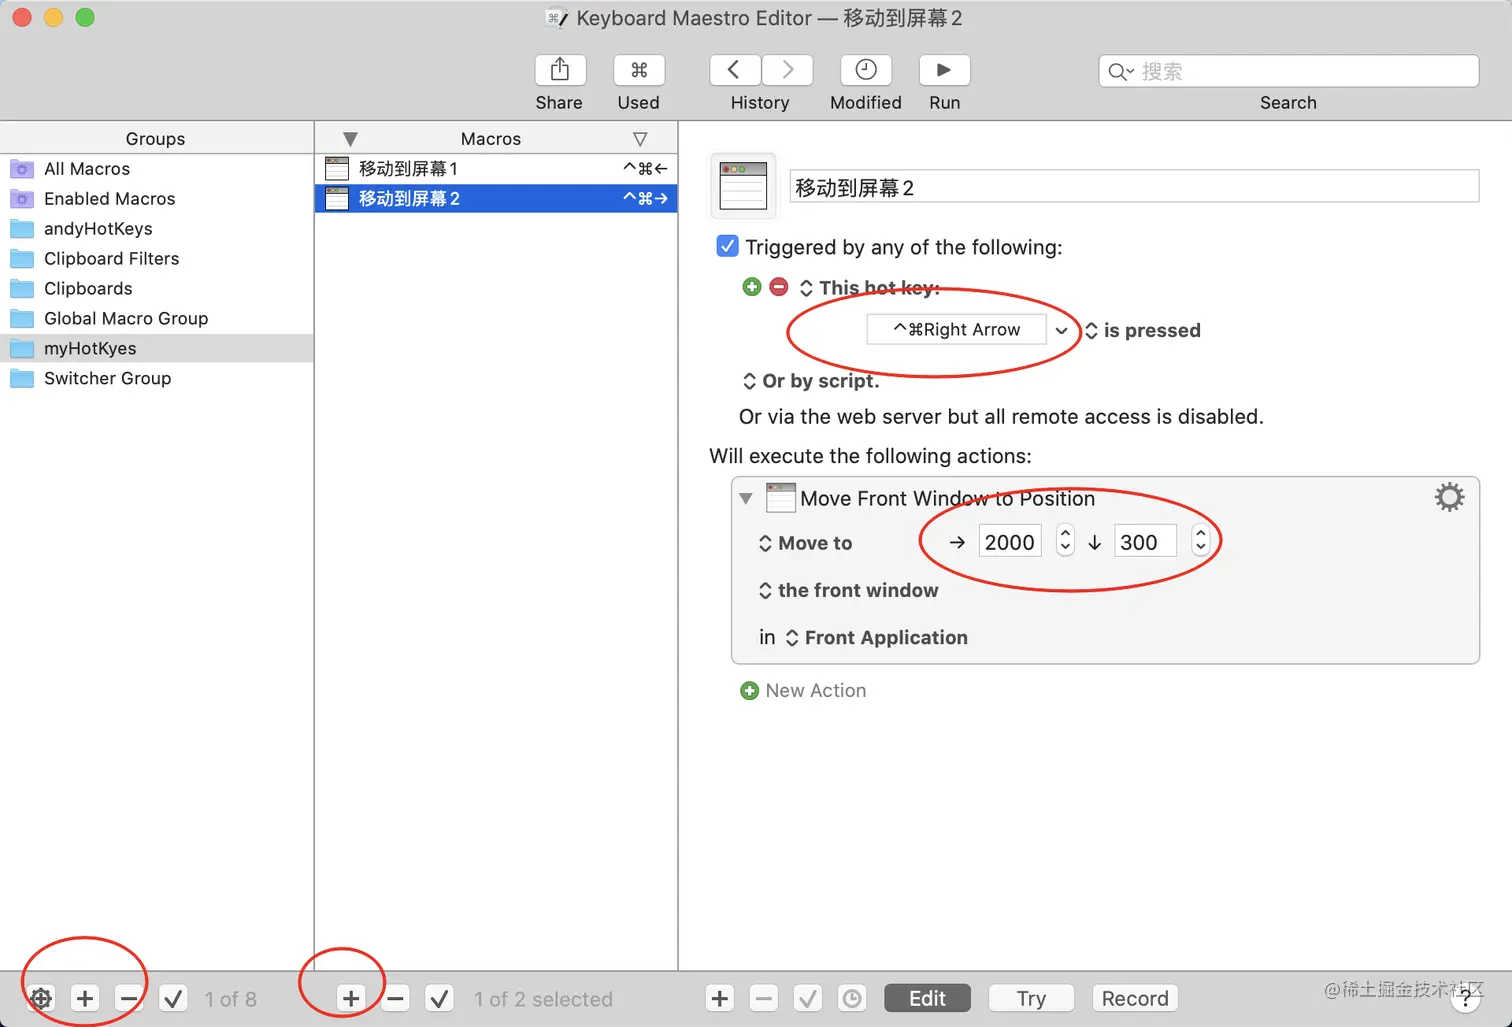This screenshot has height=1027, width=1512.
Task: Add new macro plus button
Action: click(x=351, y=998)
